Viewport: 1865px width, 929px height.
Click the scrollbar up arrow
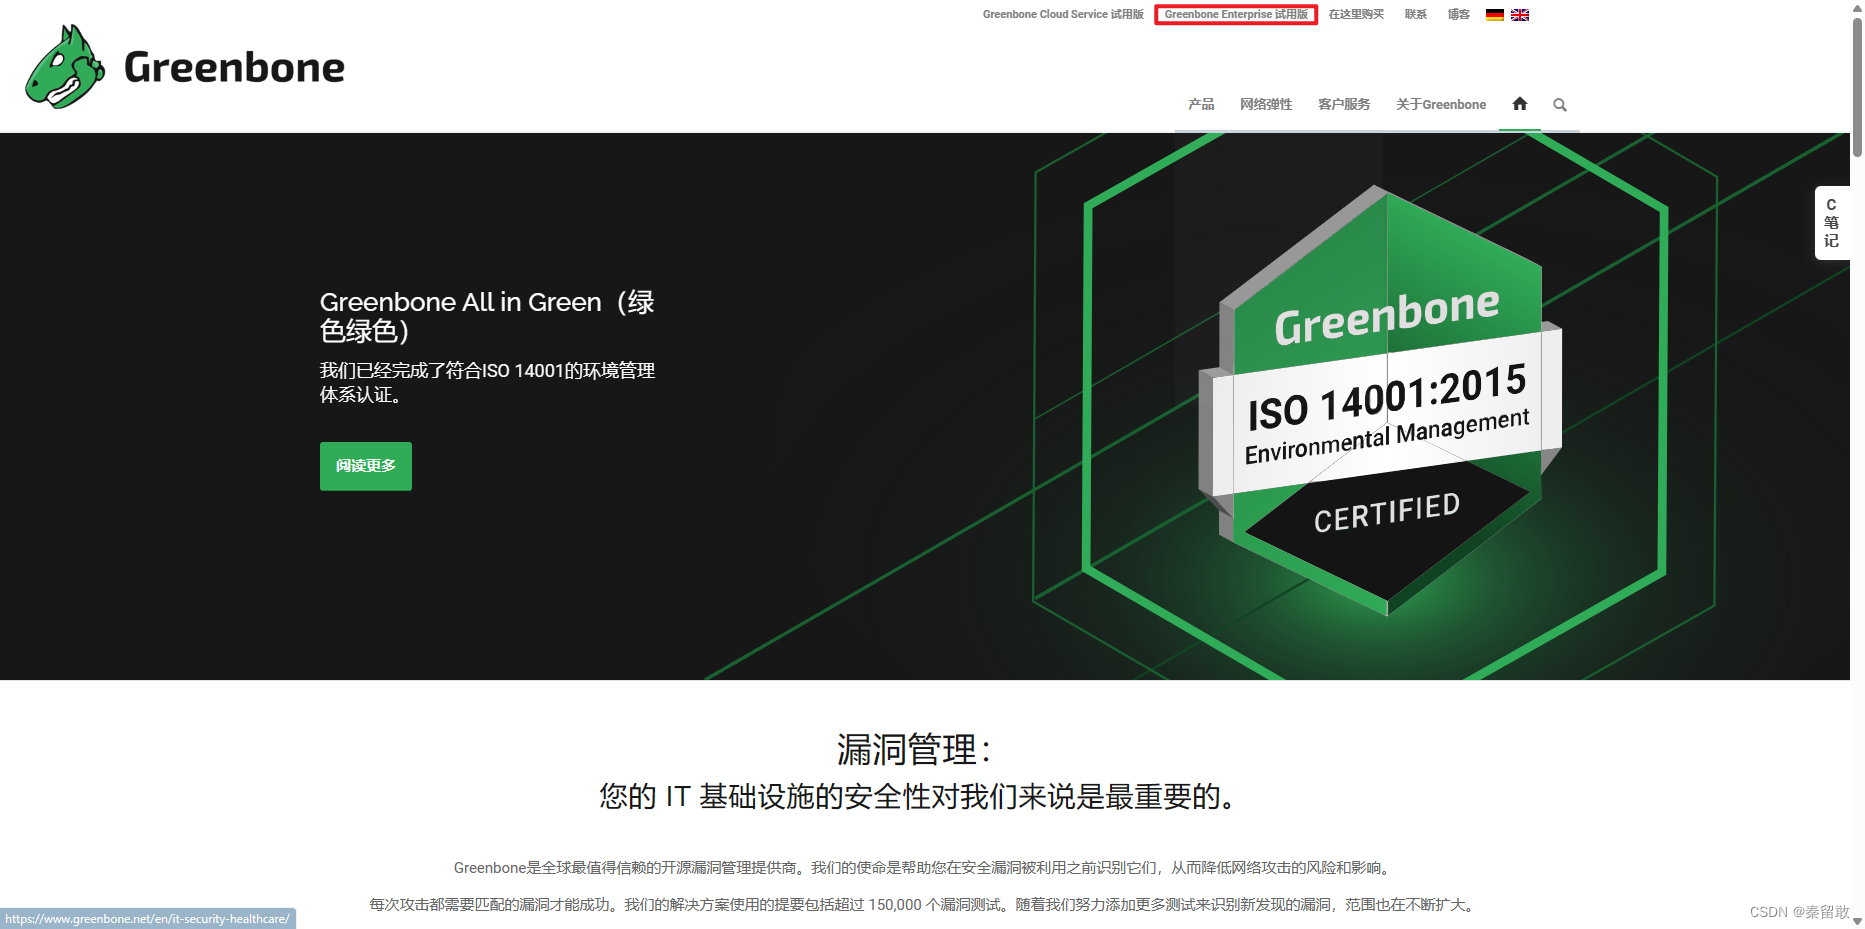[1857, 6]
